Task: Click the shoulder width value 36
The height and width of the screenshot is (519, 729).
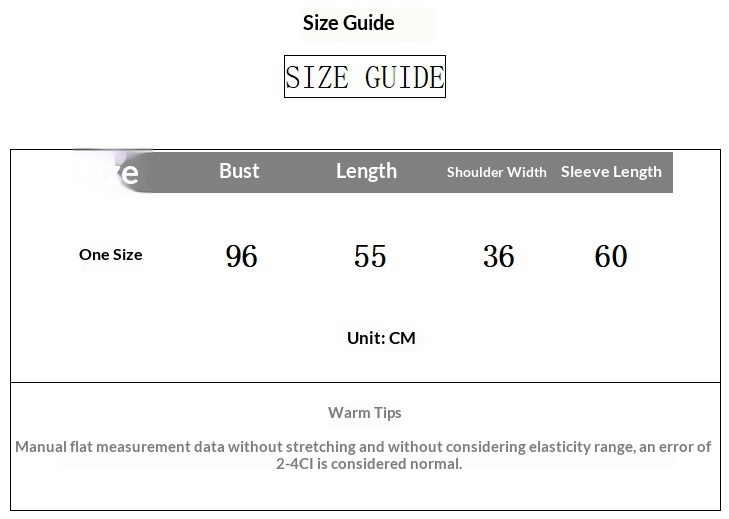Action: coord(498,257)
